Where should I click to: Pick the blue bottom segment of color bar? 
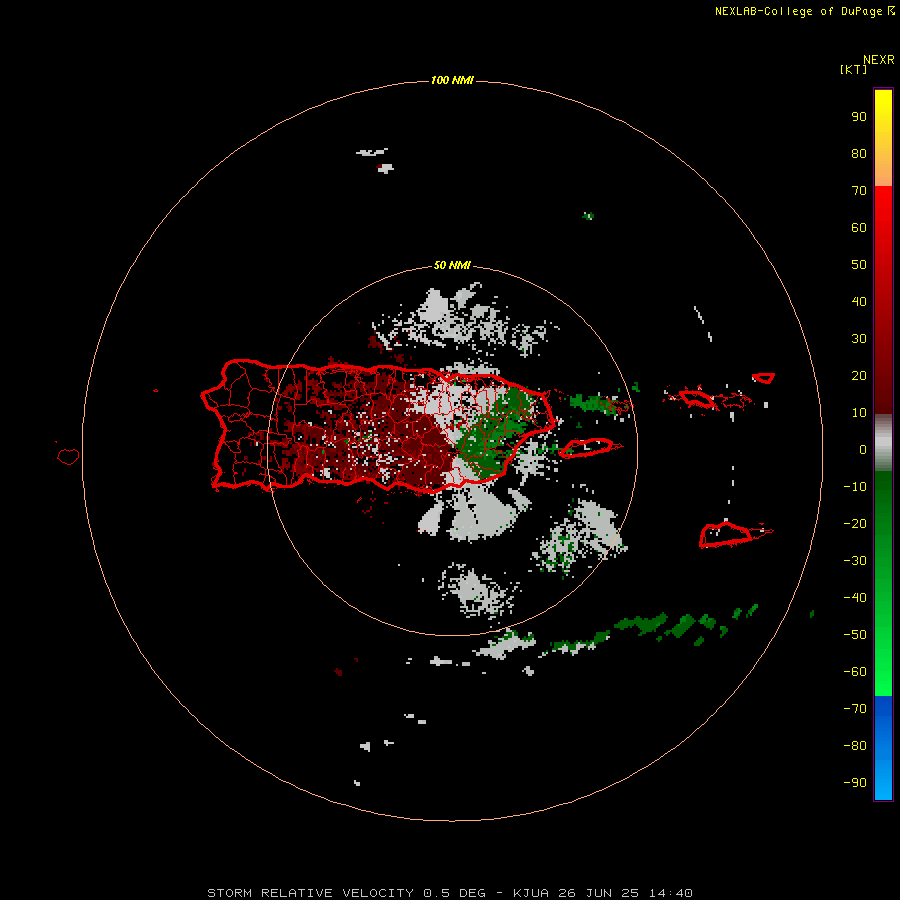[x=883, y=748]
